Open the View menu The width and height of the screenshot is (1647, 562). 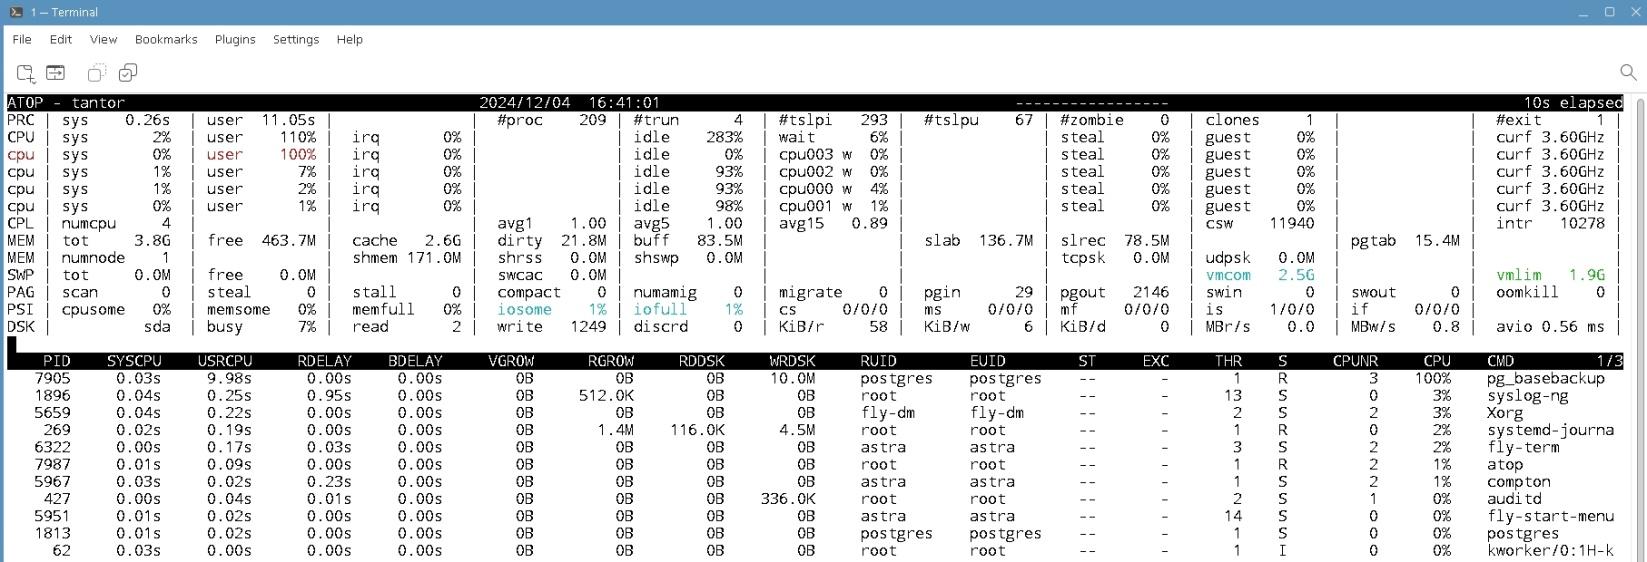[103, 39]
